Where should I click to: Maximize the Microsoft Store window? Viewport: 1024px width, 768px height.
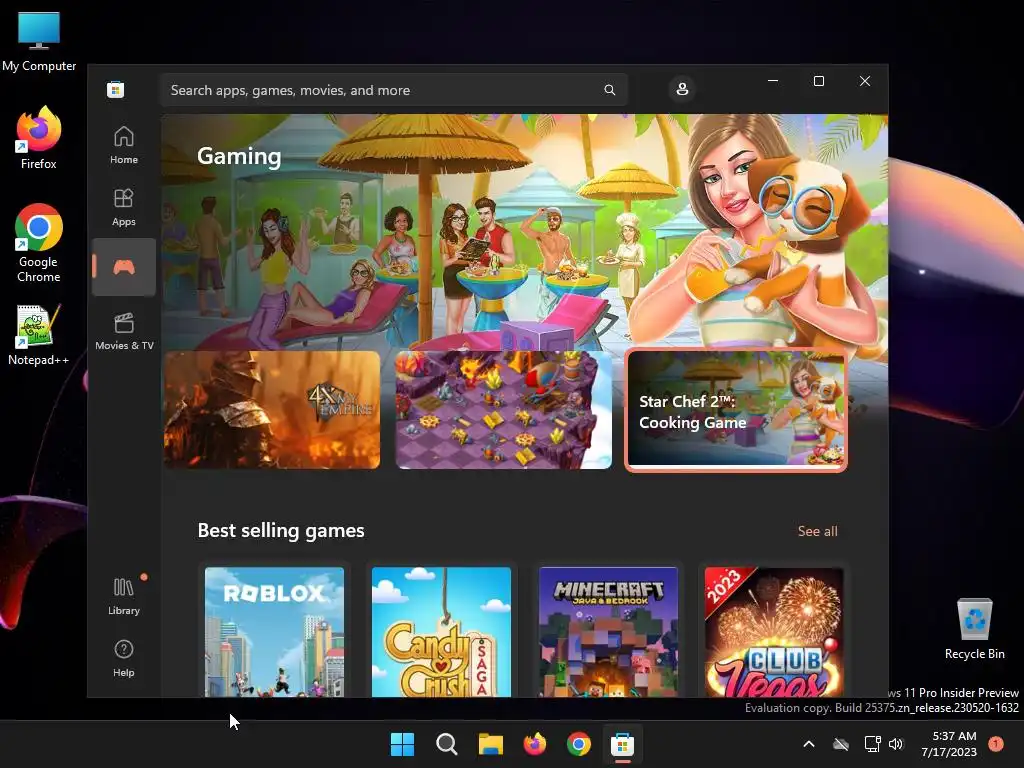[819, 81]
